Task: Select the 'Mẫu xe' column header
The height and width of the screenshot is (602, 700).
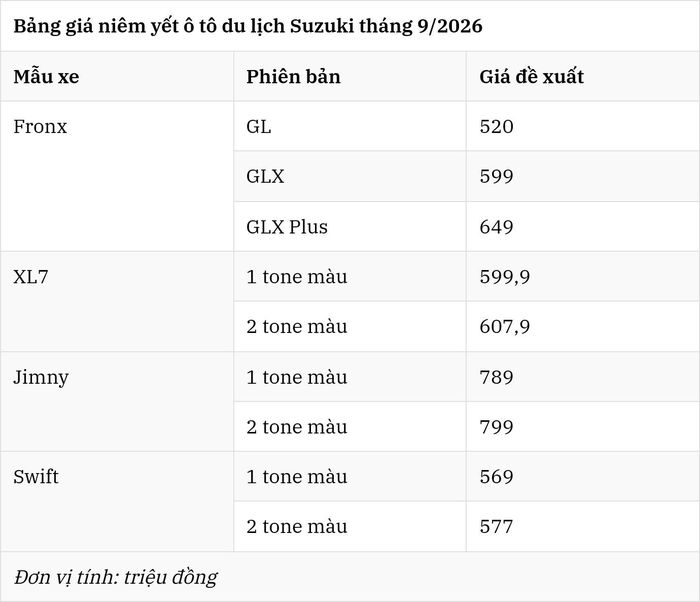Action: click(117, 76)
